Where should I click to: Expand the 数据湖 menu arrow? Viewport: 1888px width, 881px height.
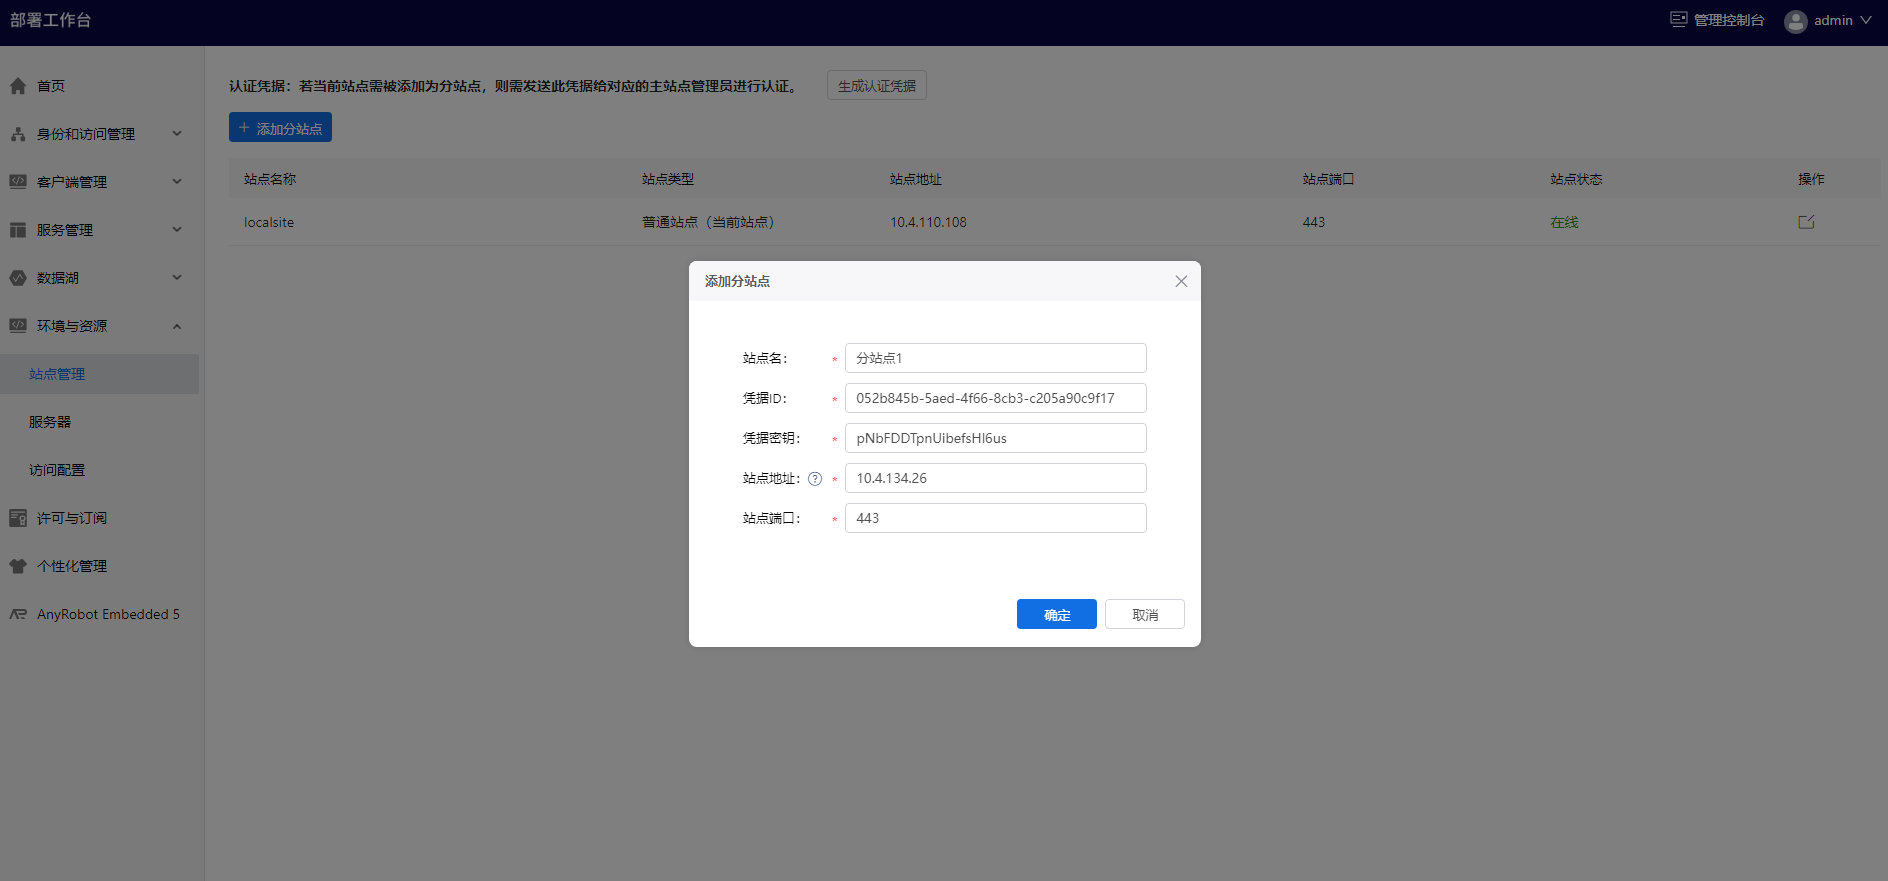pos(177,278)
